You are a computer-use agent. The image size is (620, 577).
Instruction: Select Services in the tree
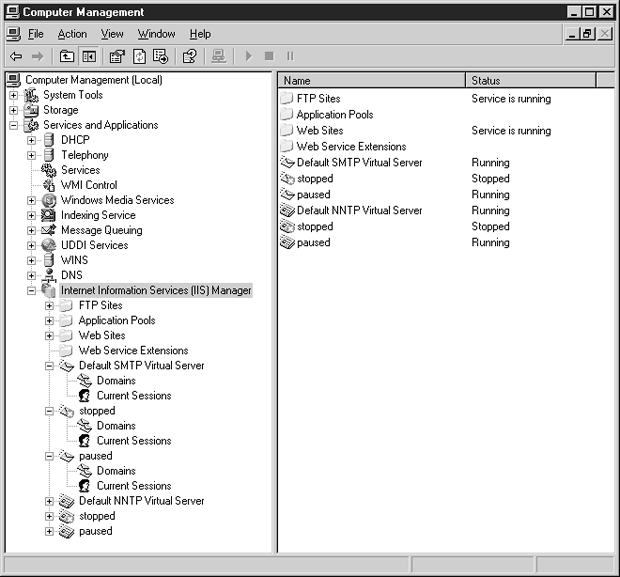[80, 170]
